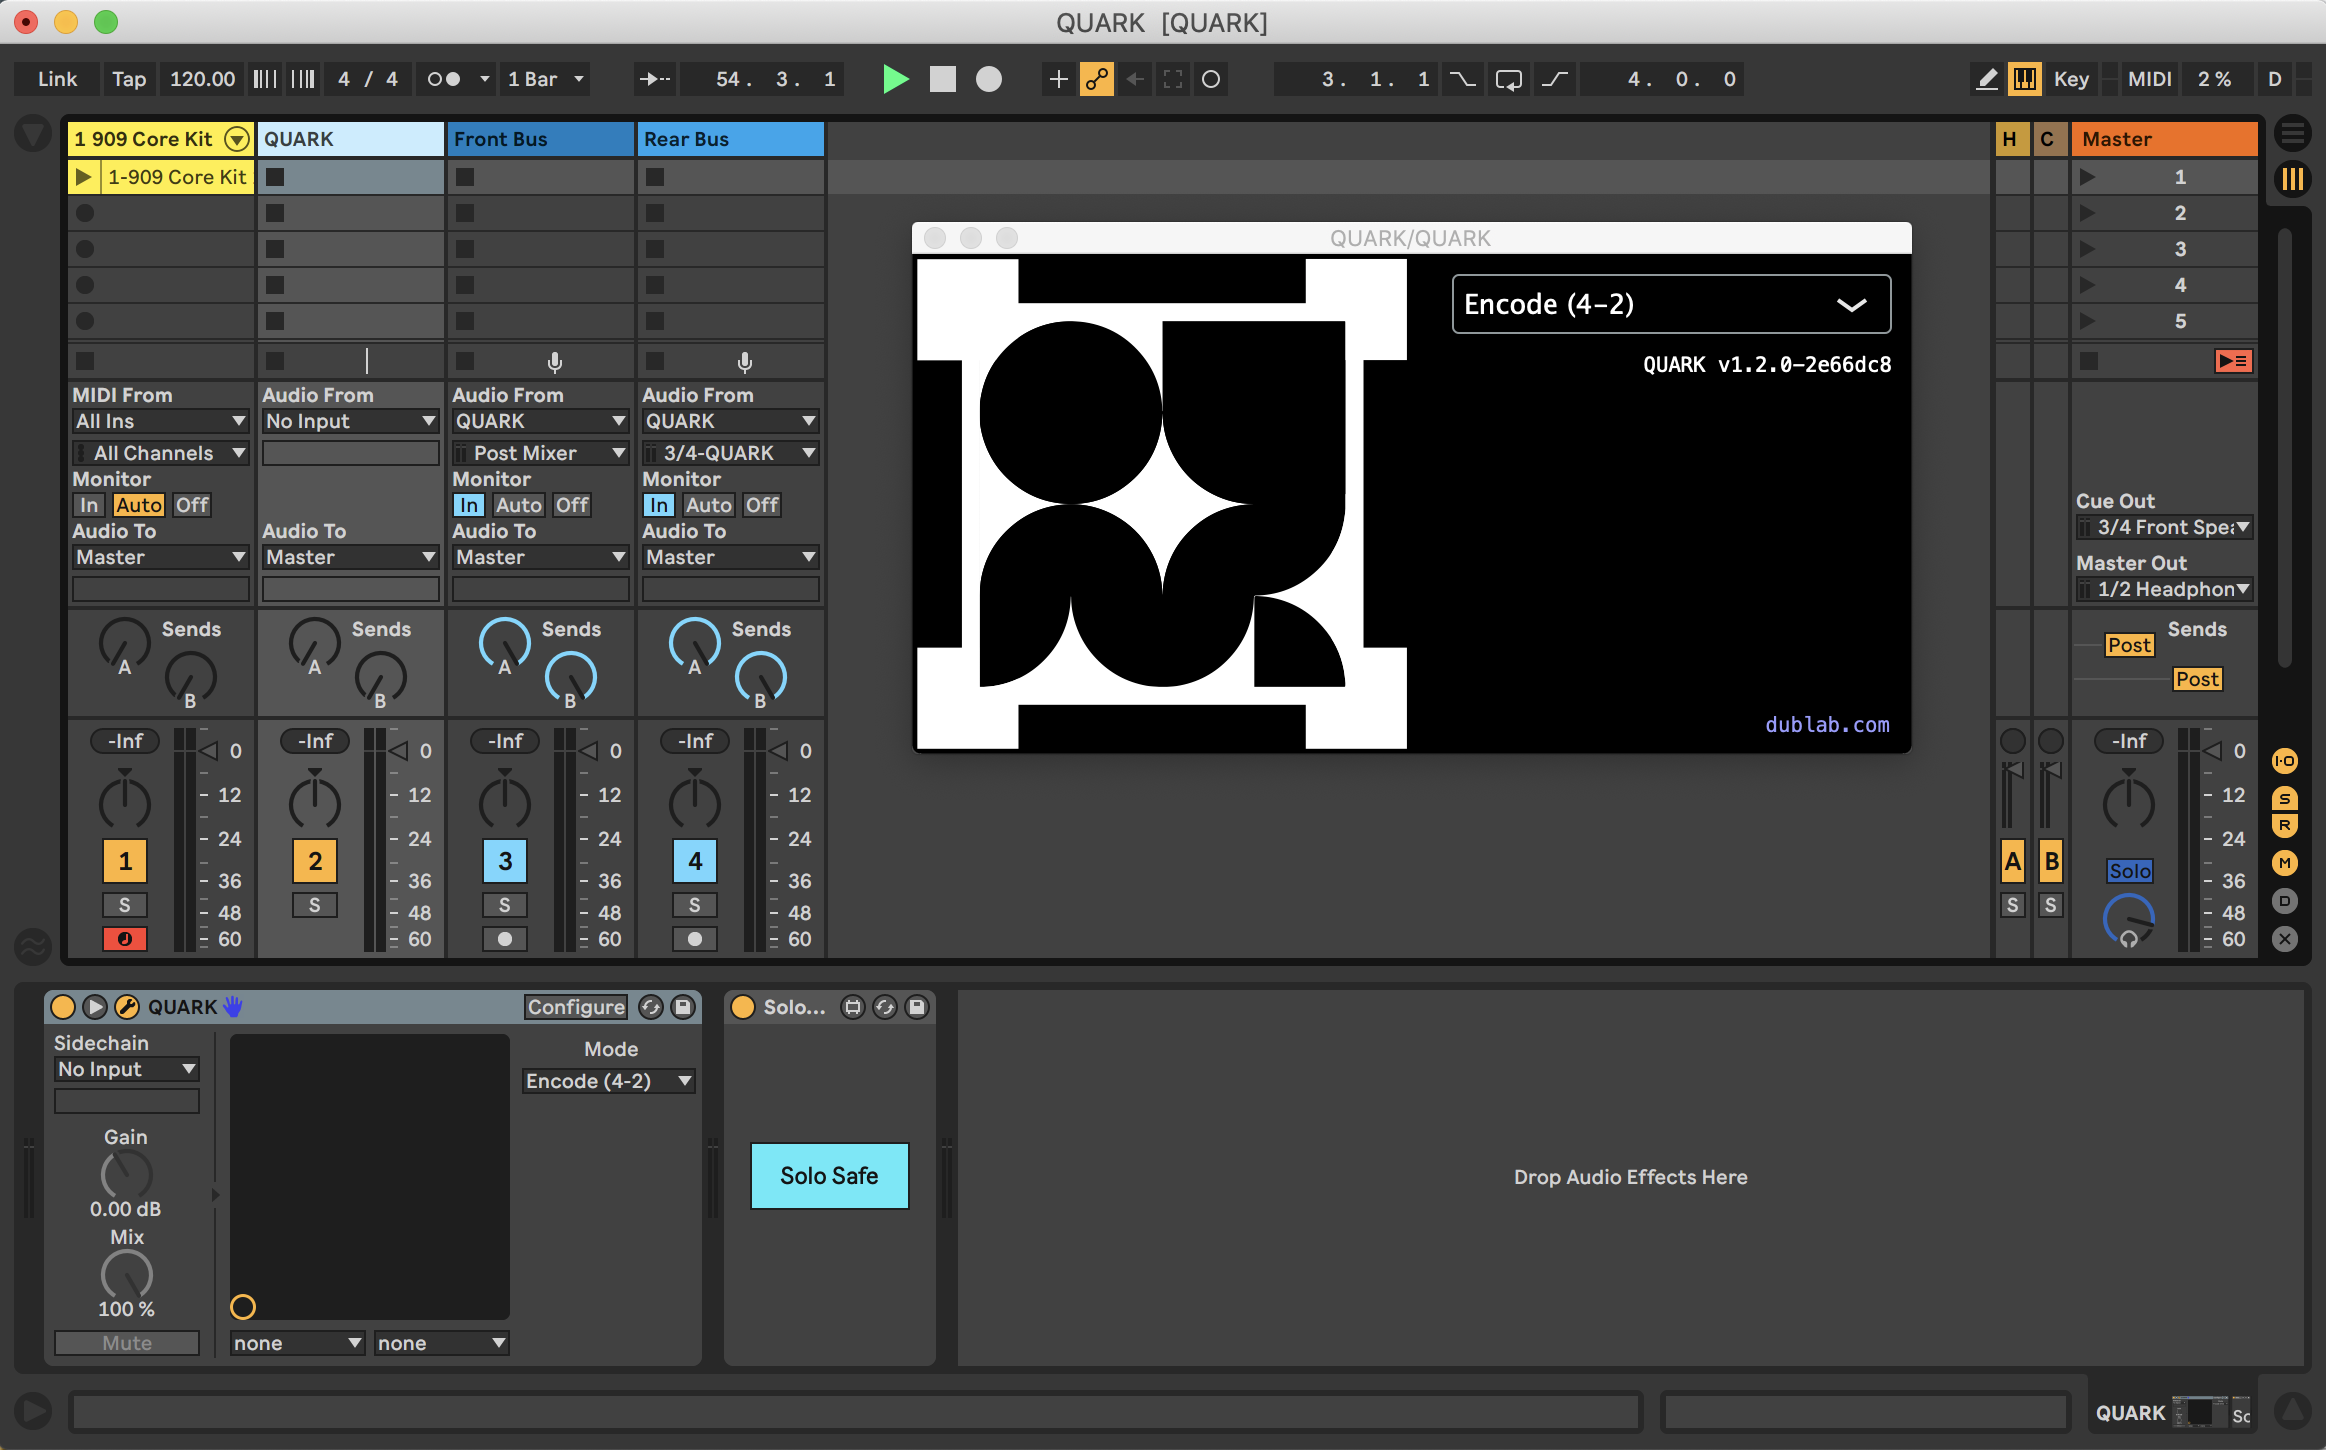Screen dimensions: 2326x1450
Task: Click the green Play button
Action: [x=895, y=79]
